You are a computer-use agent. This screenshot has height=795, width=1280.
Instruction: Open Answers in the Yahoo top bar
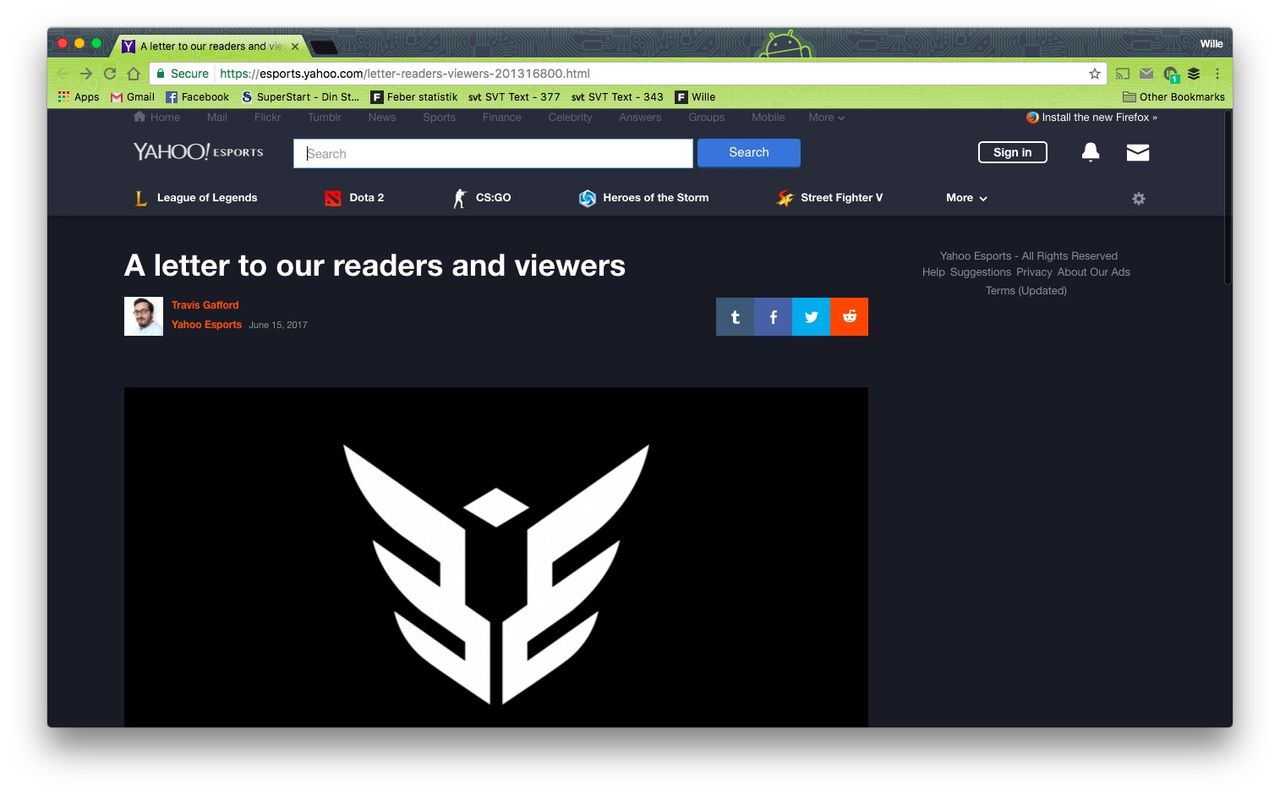(x=640, y=117)
